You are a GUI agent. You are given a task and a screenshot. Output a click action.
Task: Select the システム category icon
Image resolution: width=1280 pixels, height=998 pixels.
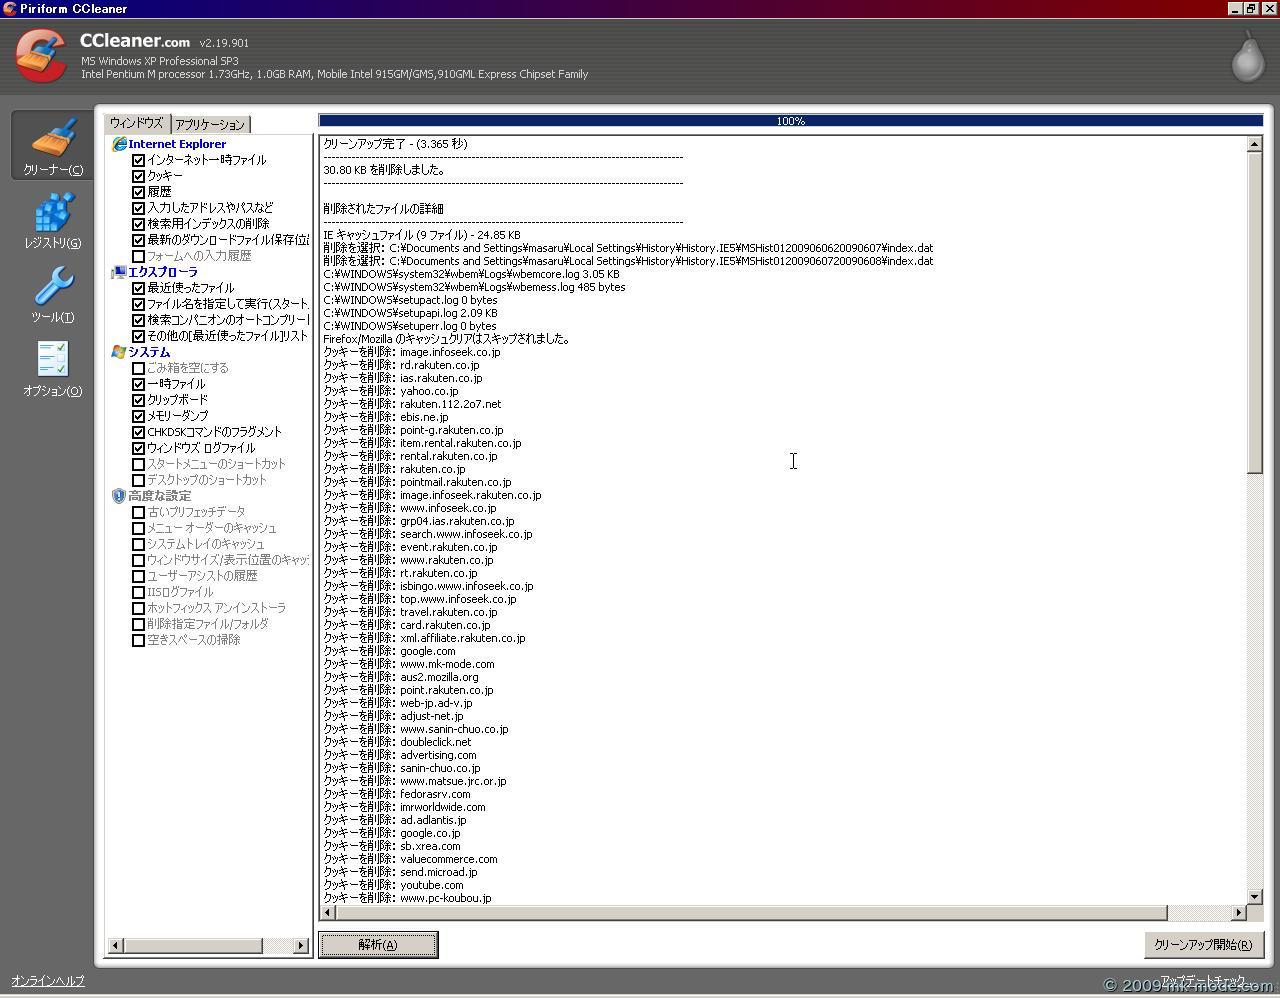(x=119, y=352)
